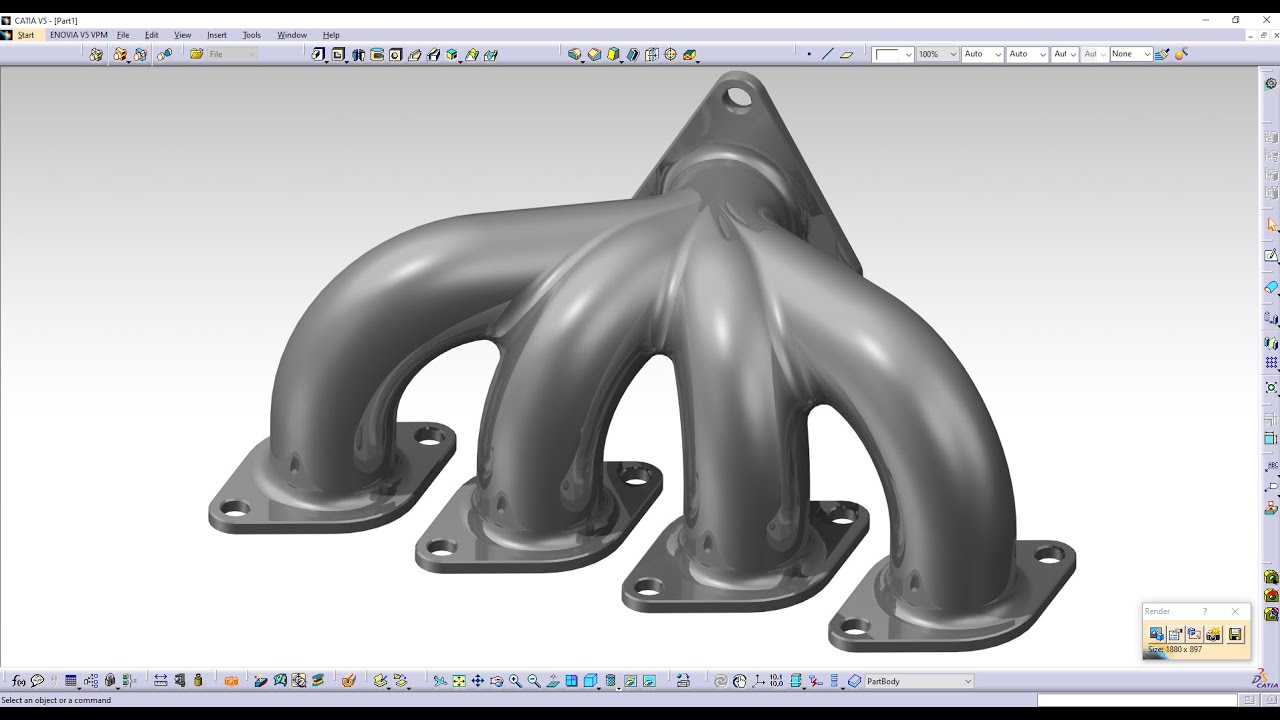Open the ENOVIA V5 VPM menu
The image size is (1280, 720).
coord(78,35)
